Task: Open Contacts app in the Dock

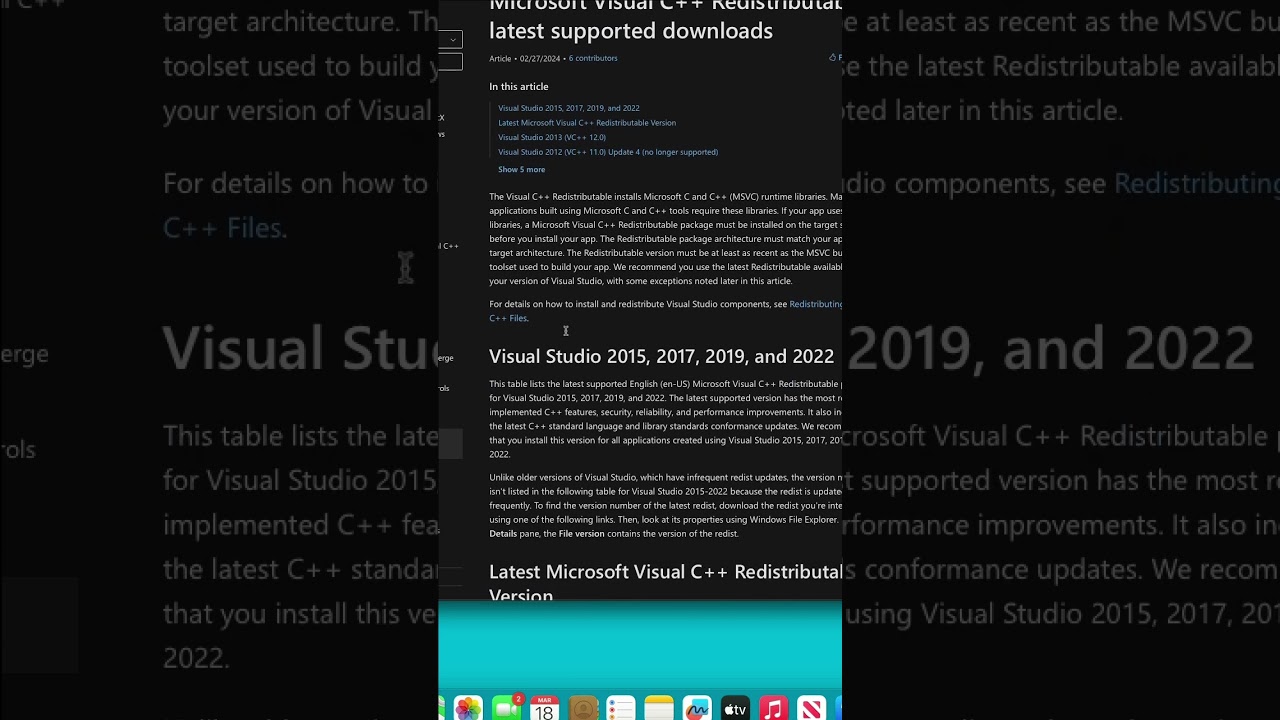Action: point(583,709)
